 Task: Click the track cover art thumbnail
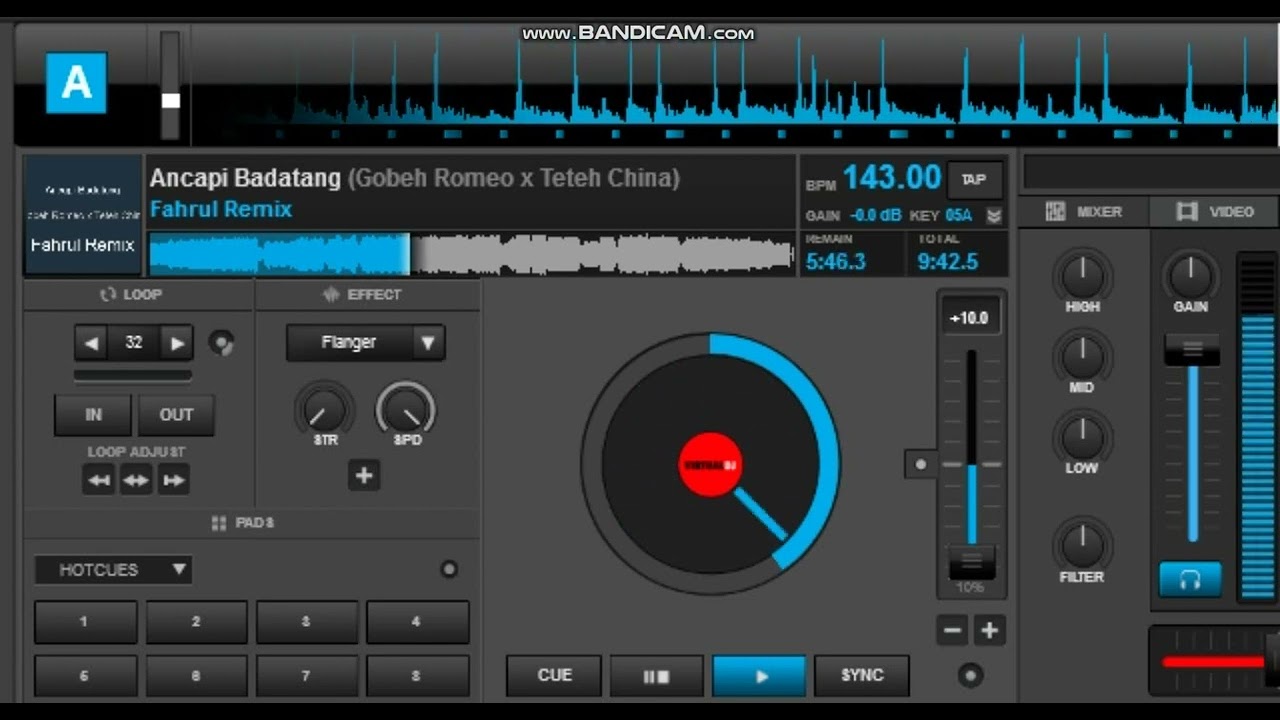point(83,215)
